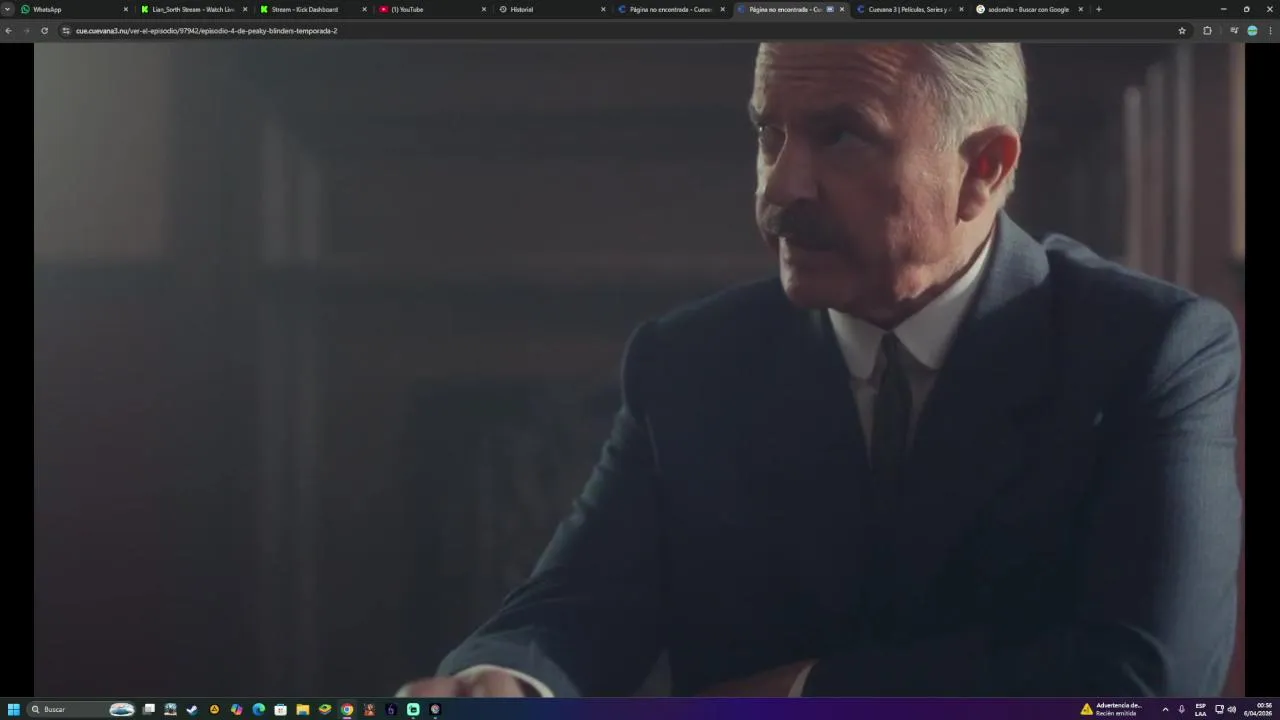The image size is (1280, 720).
Task: Click the media indicator on the active tab
Action: click(830, 9)
